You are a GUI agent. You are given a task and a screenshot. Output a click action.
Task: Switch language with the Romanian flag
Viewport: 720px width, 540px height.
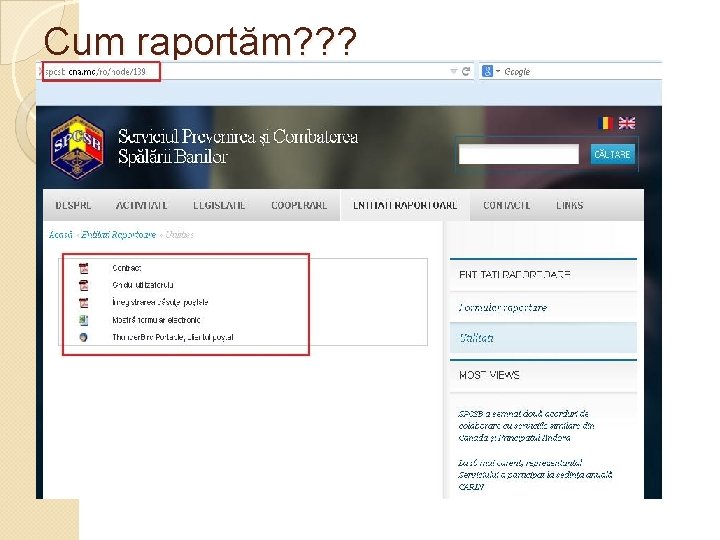[x=605, y=123]
